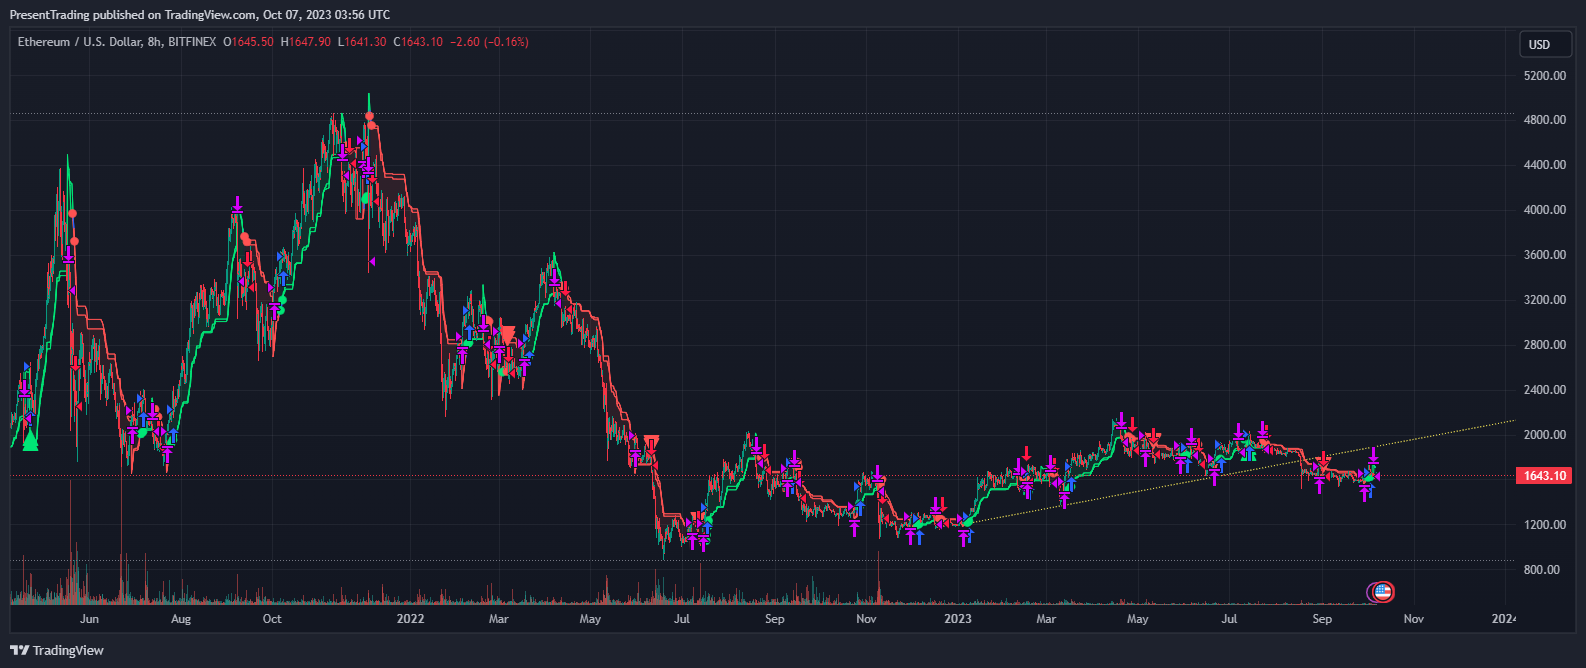Click the 2023 year label on time axis
The width and height of the screenshot is (1586, 668).
pos(958,619)
